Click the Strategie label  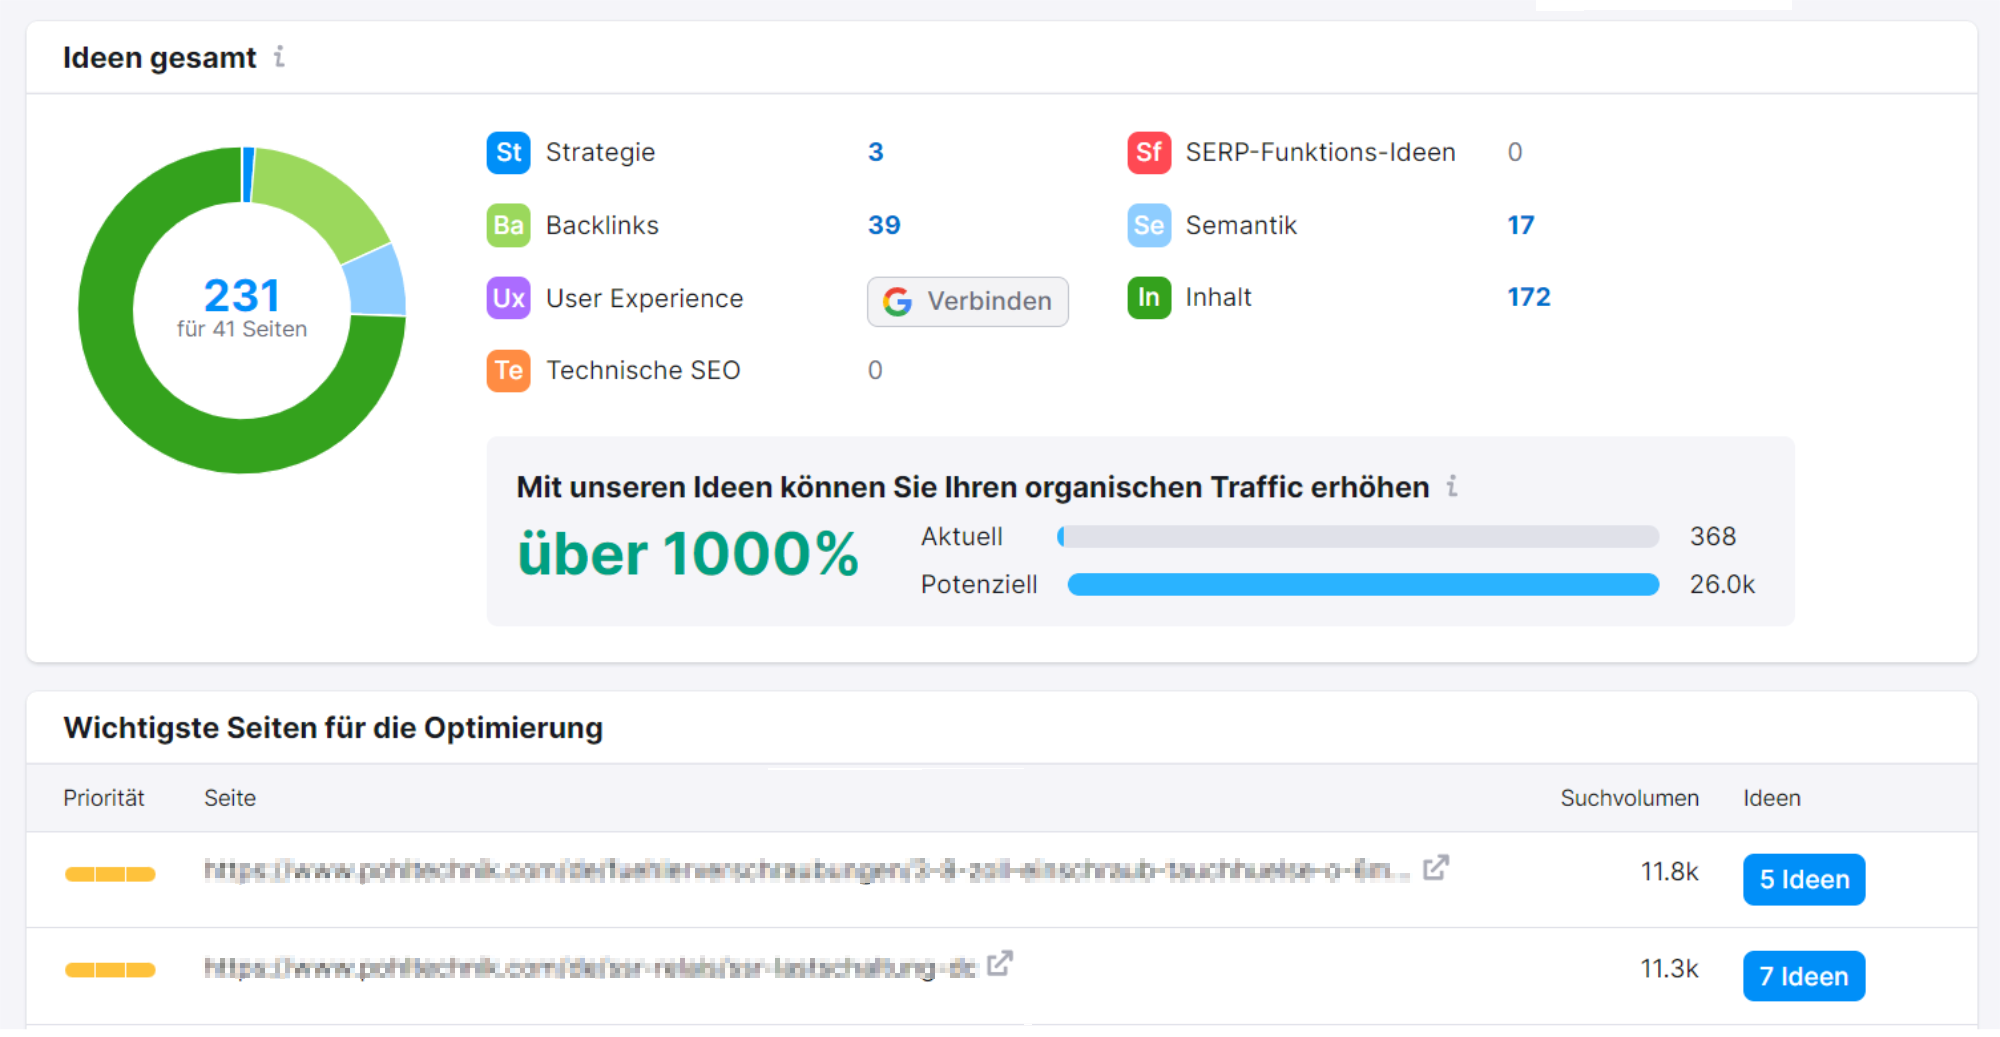tap(600, 152)
